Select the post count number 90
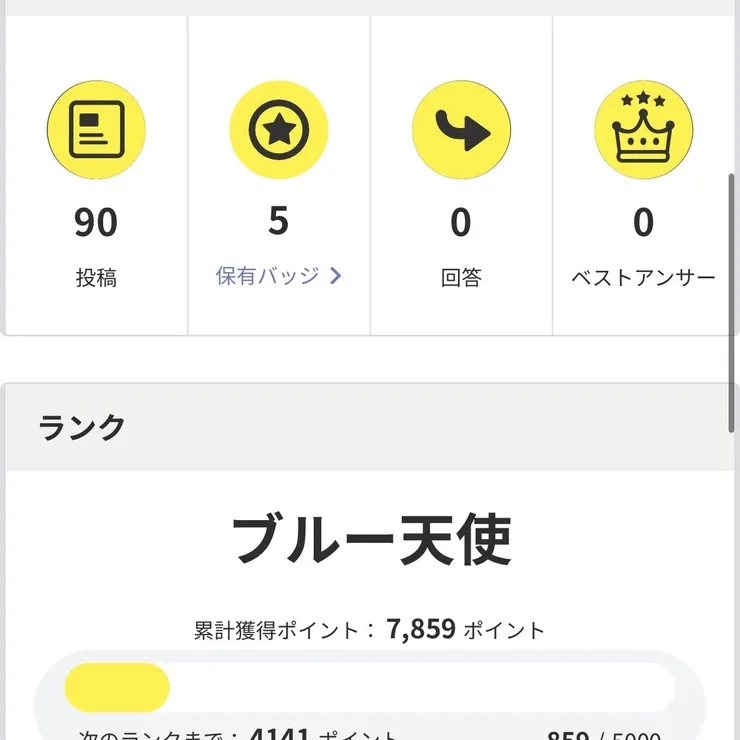This screenshot has width=740, height=740. pyautogui.click(x=96, y=222)
